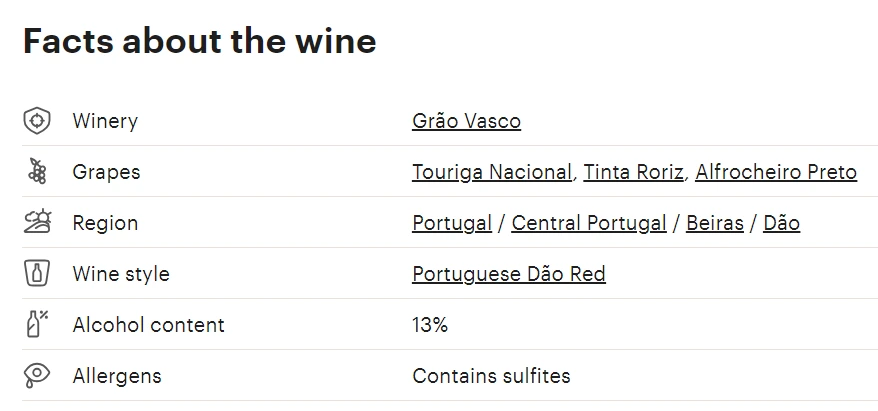
Task: Click the 13% alcohol content value
Action: (430, 325)
